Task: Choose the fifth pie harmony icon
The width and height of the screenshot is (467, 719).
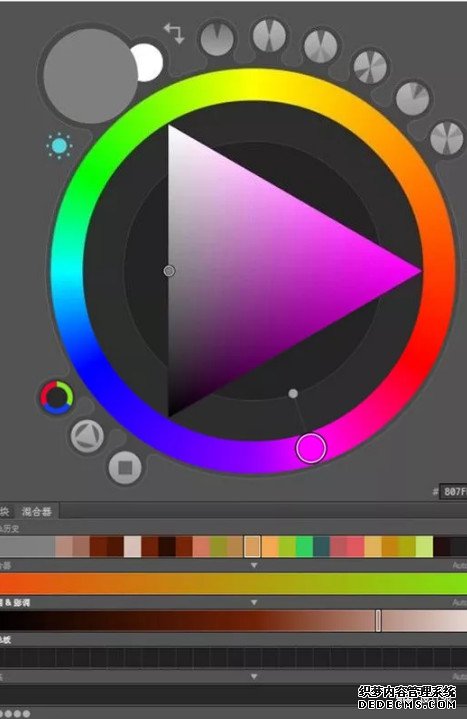Action: click(x=412, y=98)
